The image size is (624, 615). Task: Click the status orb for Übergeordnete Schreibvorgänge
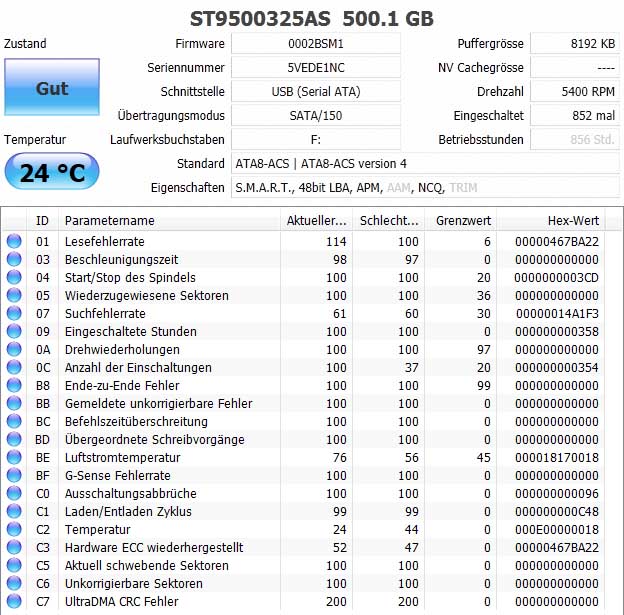pyautogui.click(x=14, y=439)
